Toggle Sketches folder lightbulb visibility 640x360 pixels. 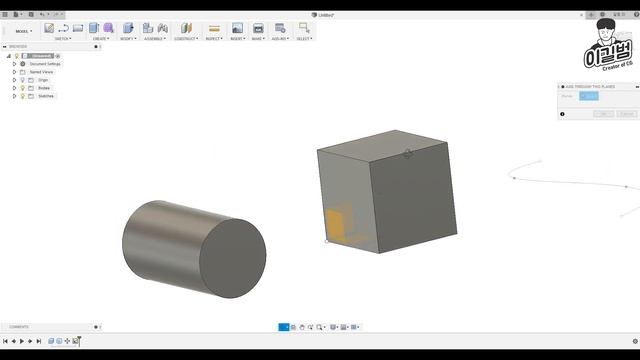23,96
